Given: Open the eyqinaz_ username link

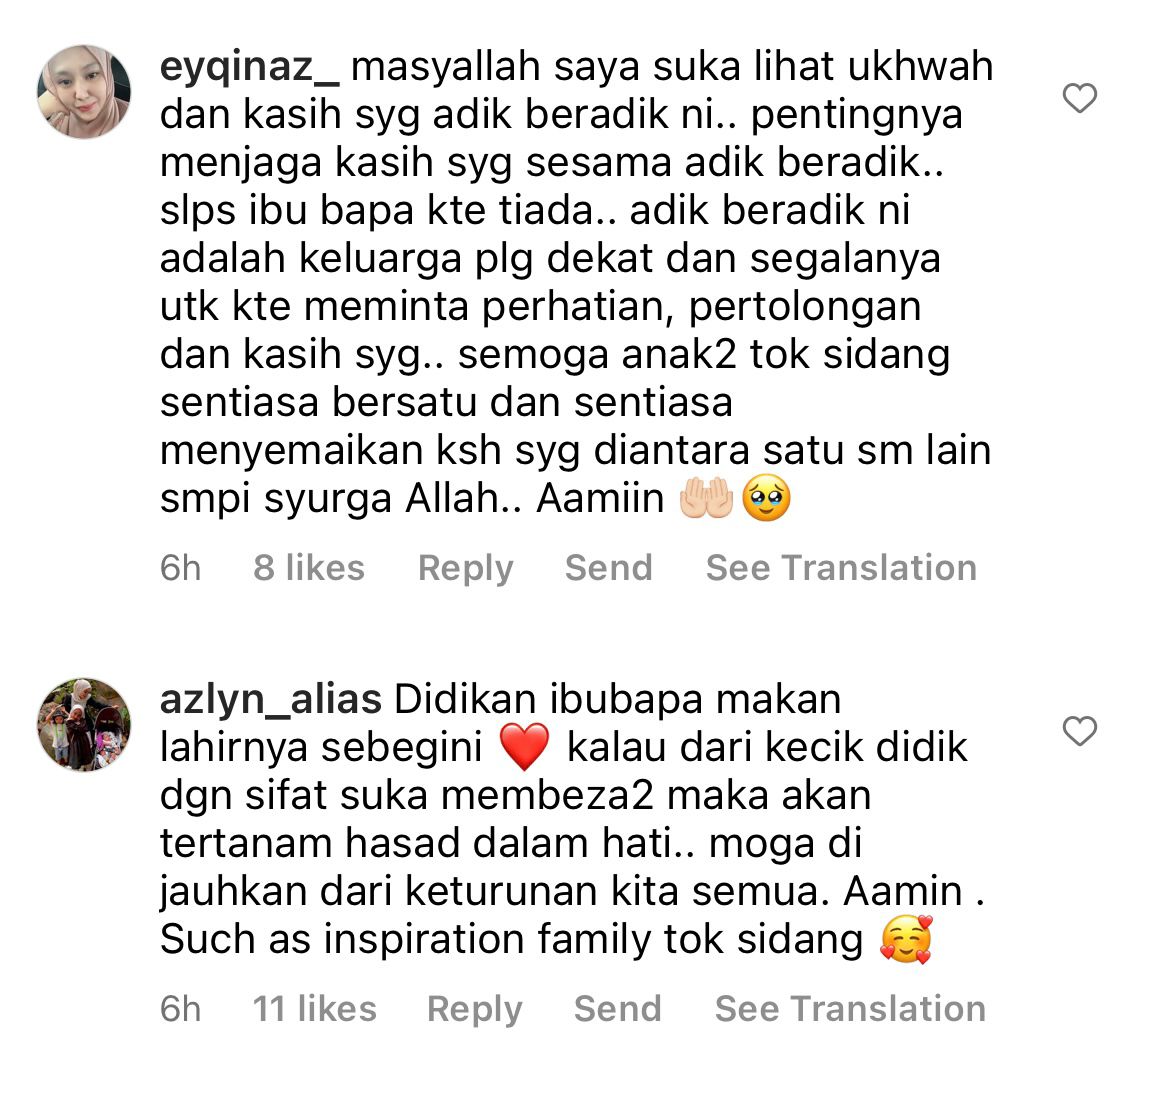Looking at the screenshot, I should [x=249, y=67].
